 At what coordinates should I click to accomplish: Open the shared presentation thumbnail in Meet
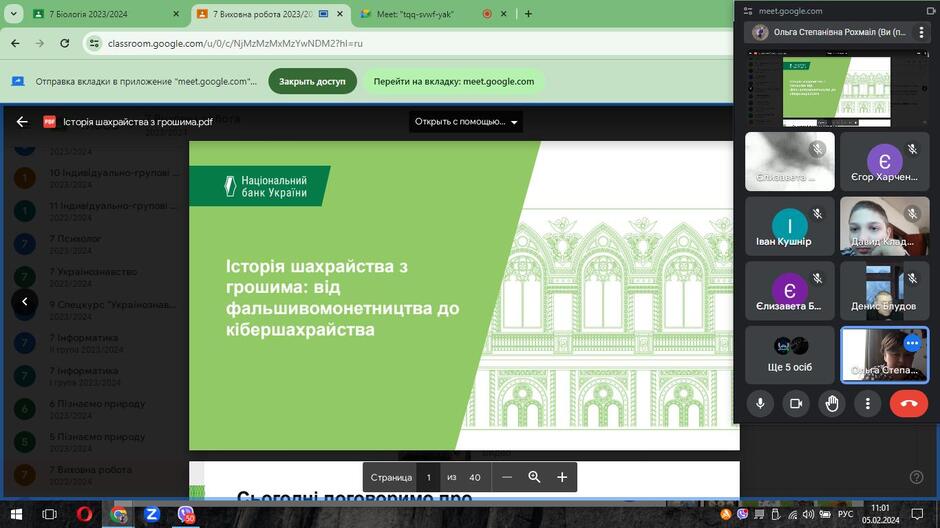(837, 89)
